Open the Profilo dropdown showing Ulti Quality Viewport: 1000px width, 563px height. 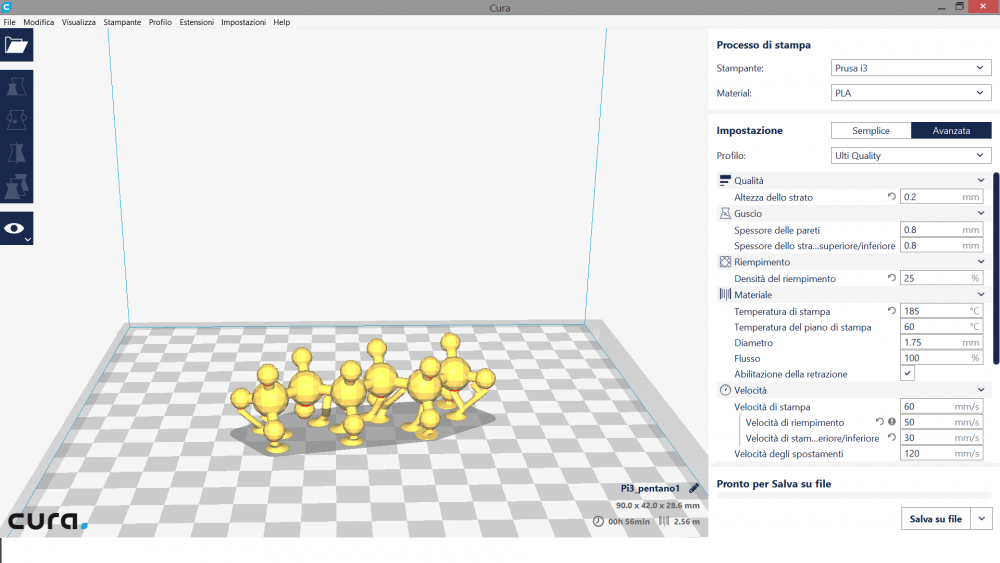pos(910,156)
